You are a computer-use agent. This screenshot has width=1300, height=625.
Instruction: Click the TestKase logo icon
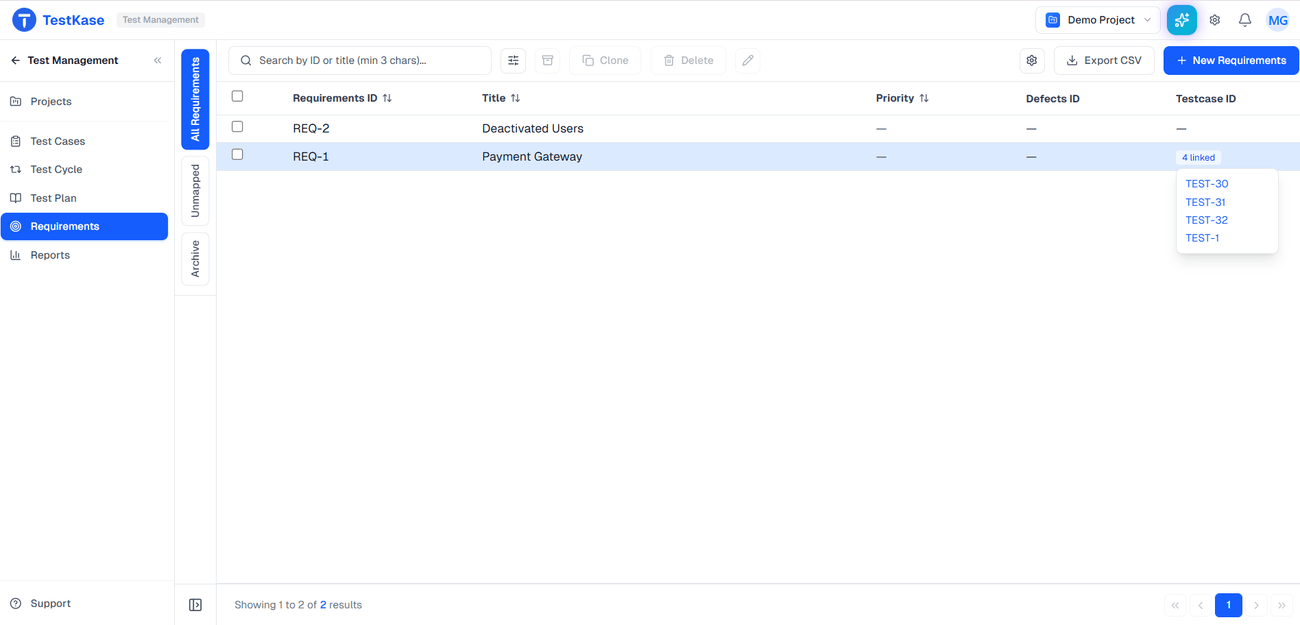[24, 20]
